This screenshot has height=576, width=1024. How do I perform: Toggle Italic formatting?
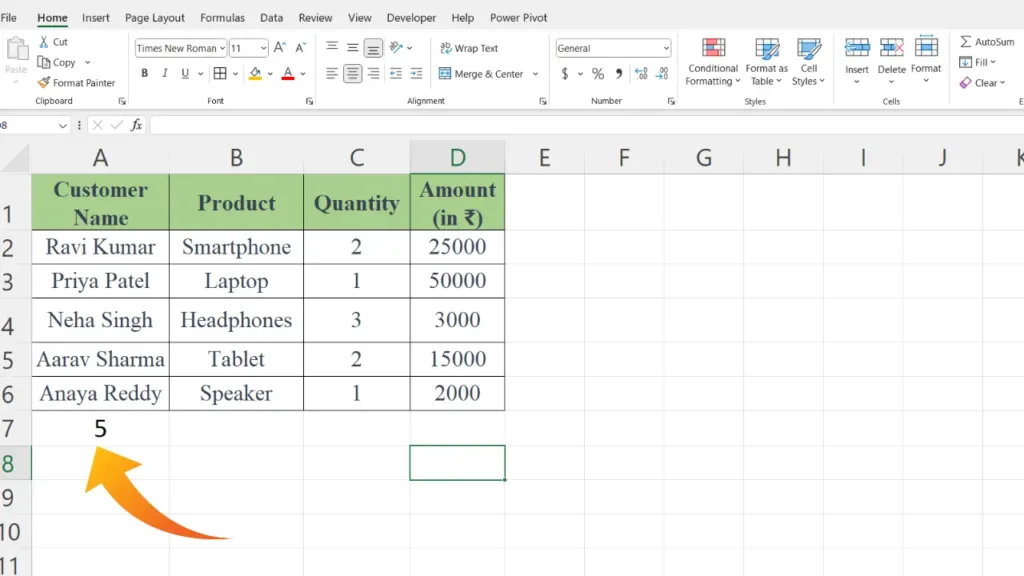coord(165,74)
